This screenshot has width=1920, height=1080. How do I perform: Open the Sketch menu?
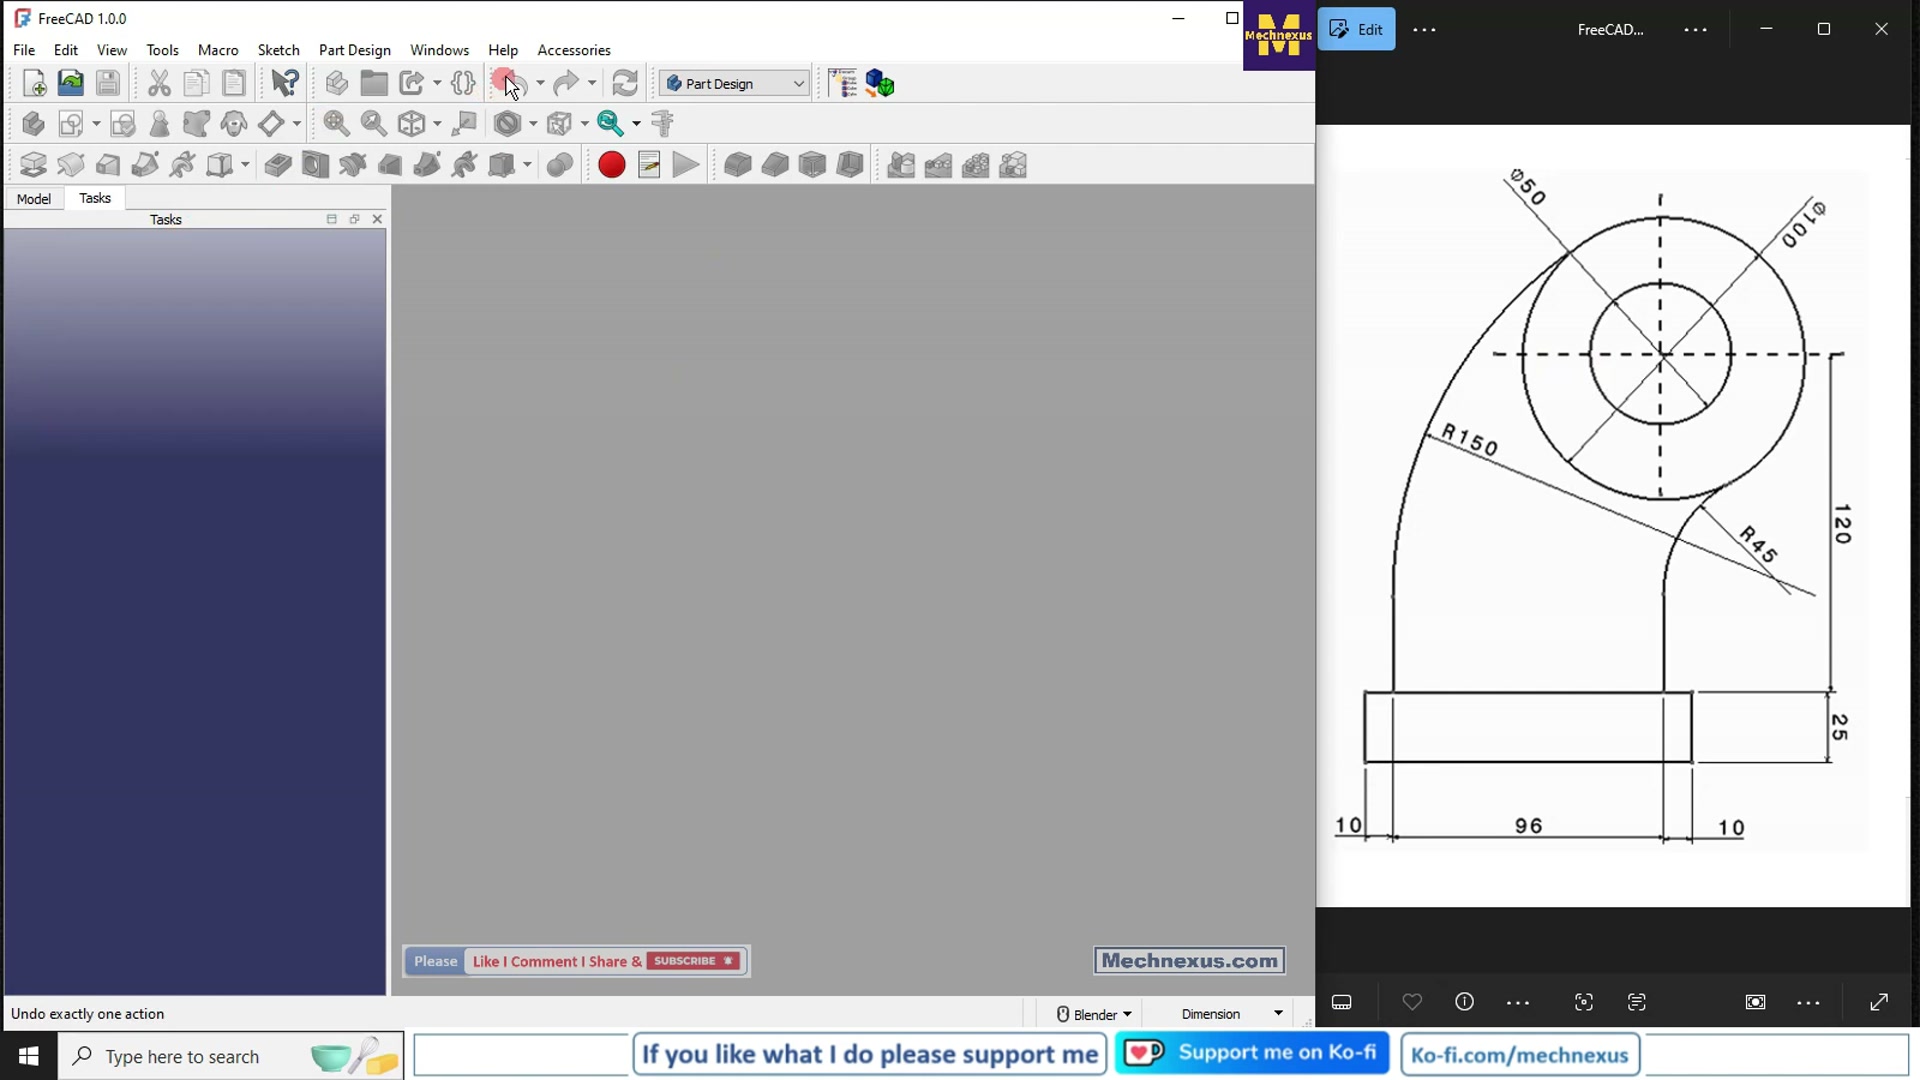pos(278,50)
